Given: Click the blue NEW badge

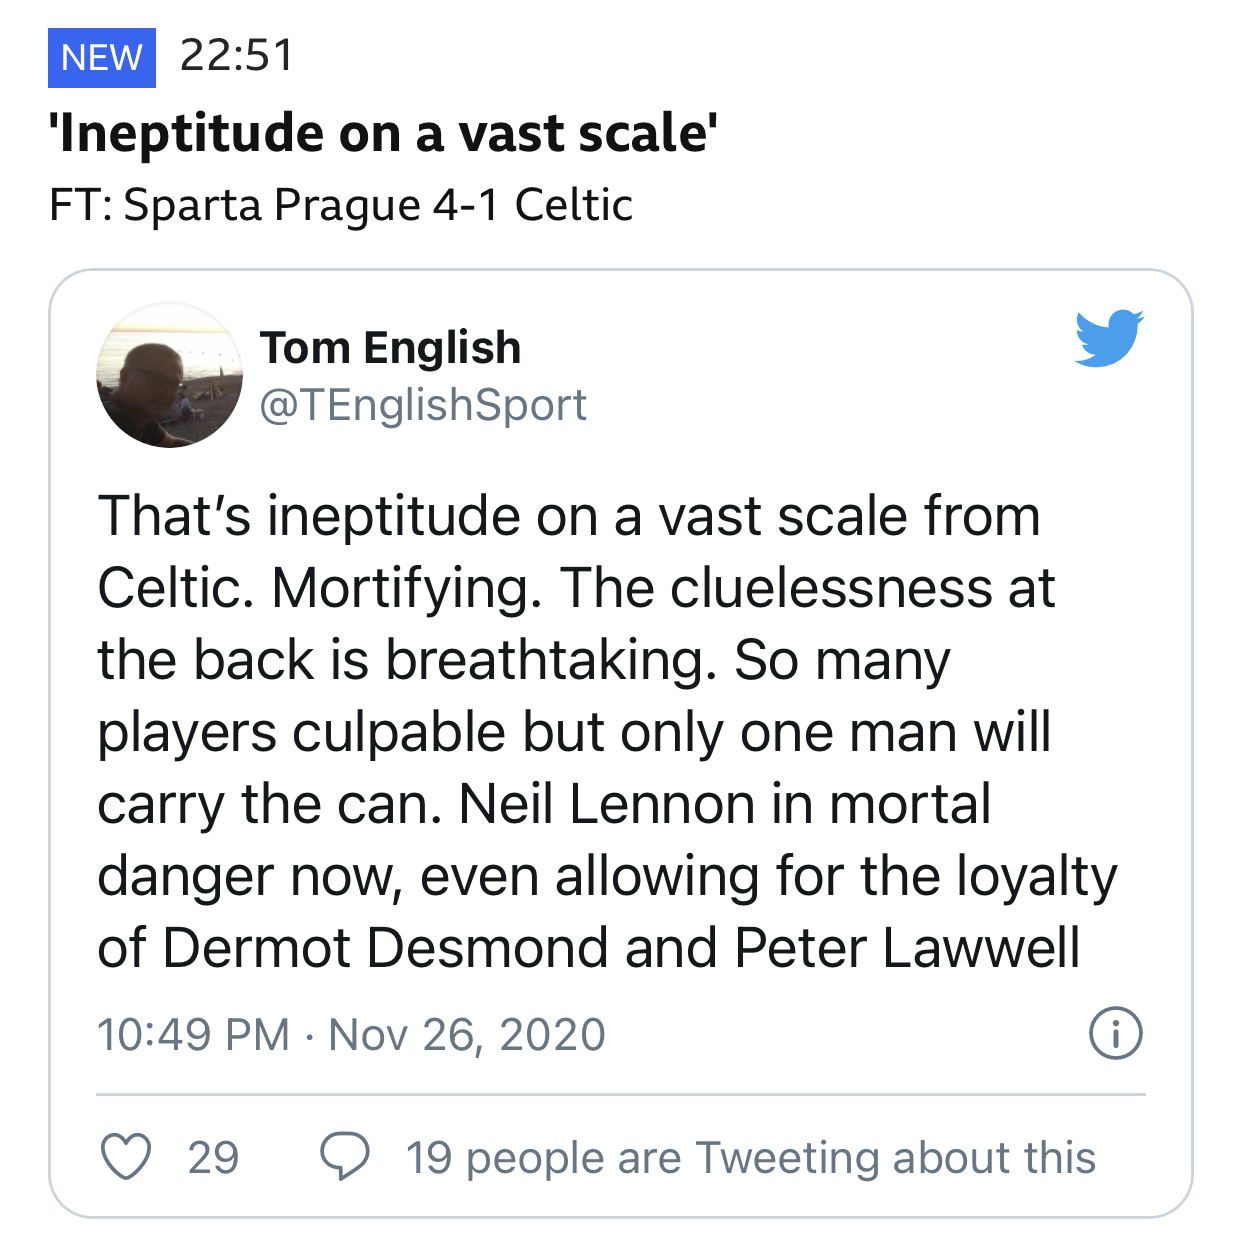Looking at the screenshot, I should pos(102,58).
